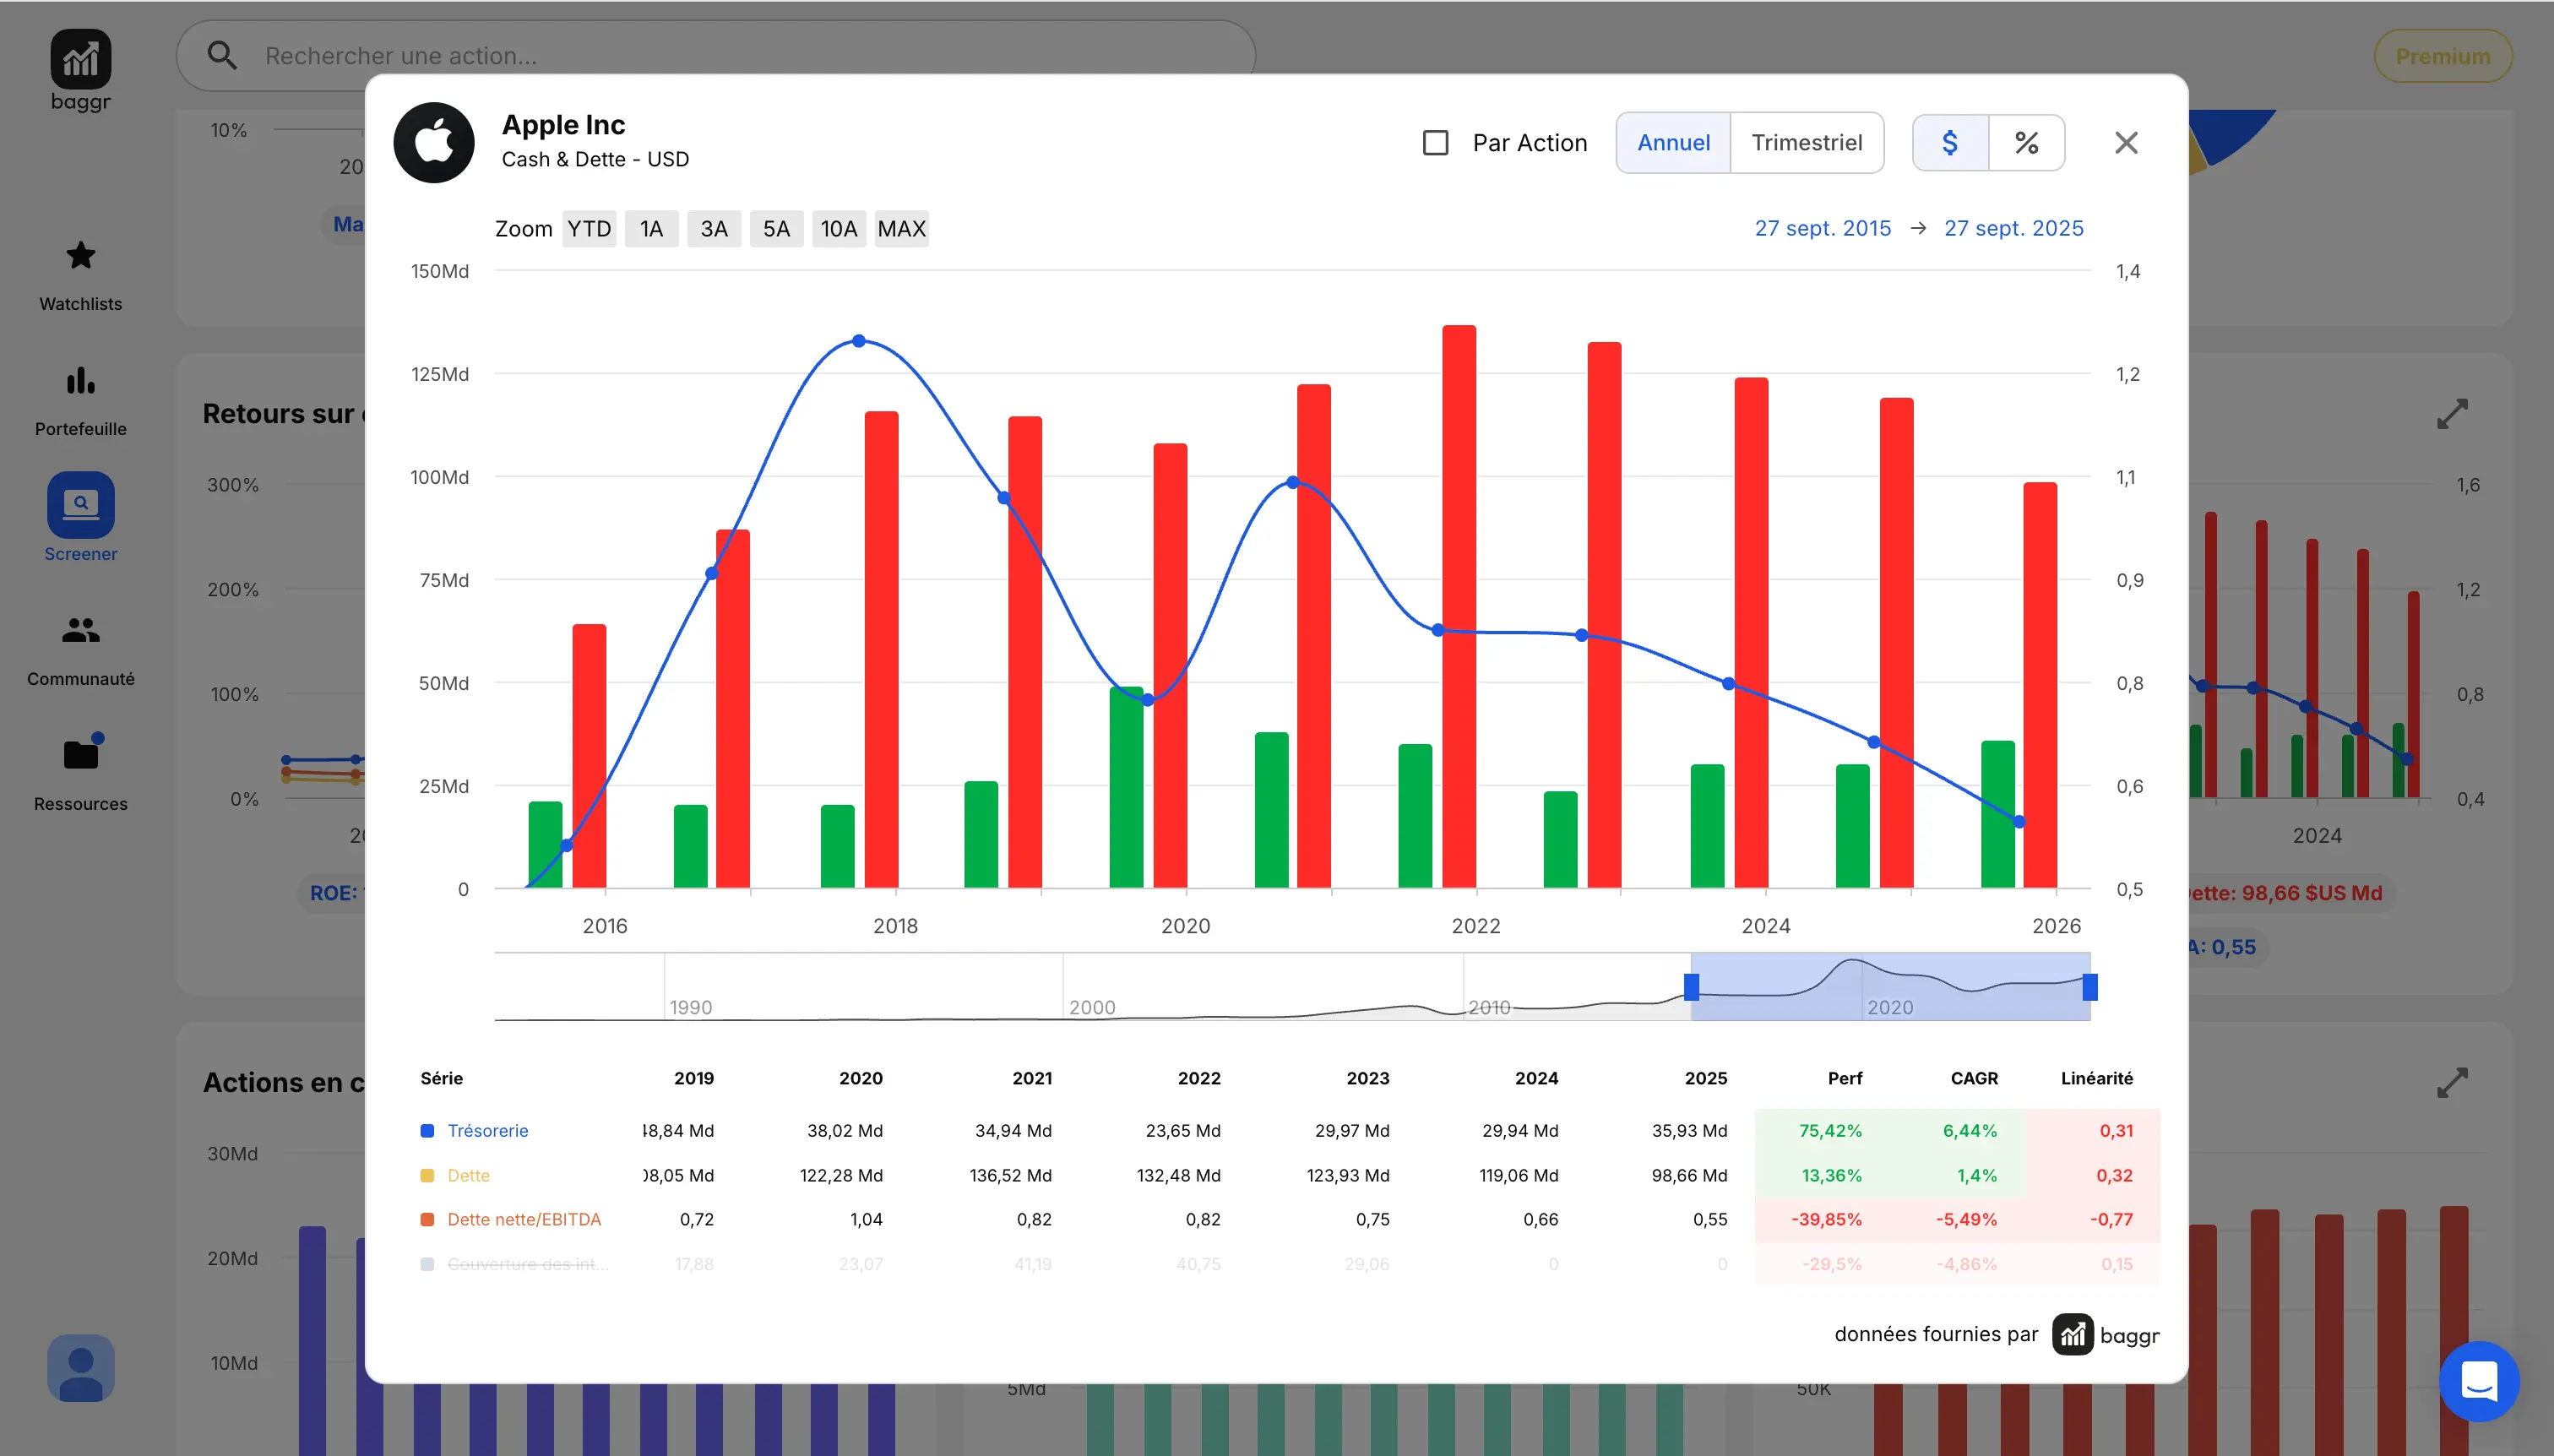This screenshot has width=2554, height=1456.
Task: Switch to the Trimestriel tab
Action: (x=1806, y=143)
